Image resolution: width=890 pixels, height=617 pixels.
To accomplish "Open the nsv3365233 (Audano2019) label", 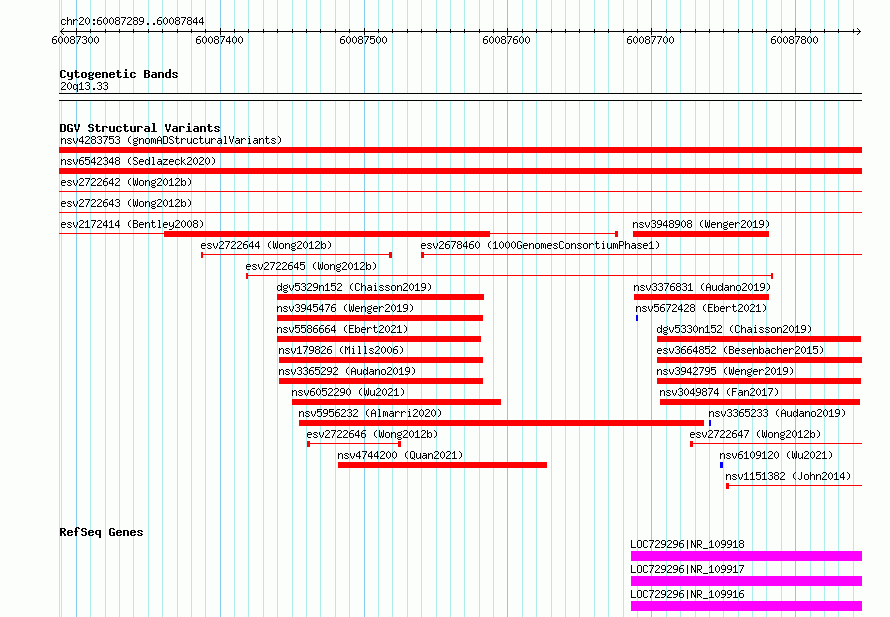I will pyautogui.click(x=777, y=413).
